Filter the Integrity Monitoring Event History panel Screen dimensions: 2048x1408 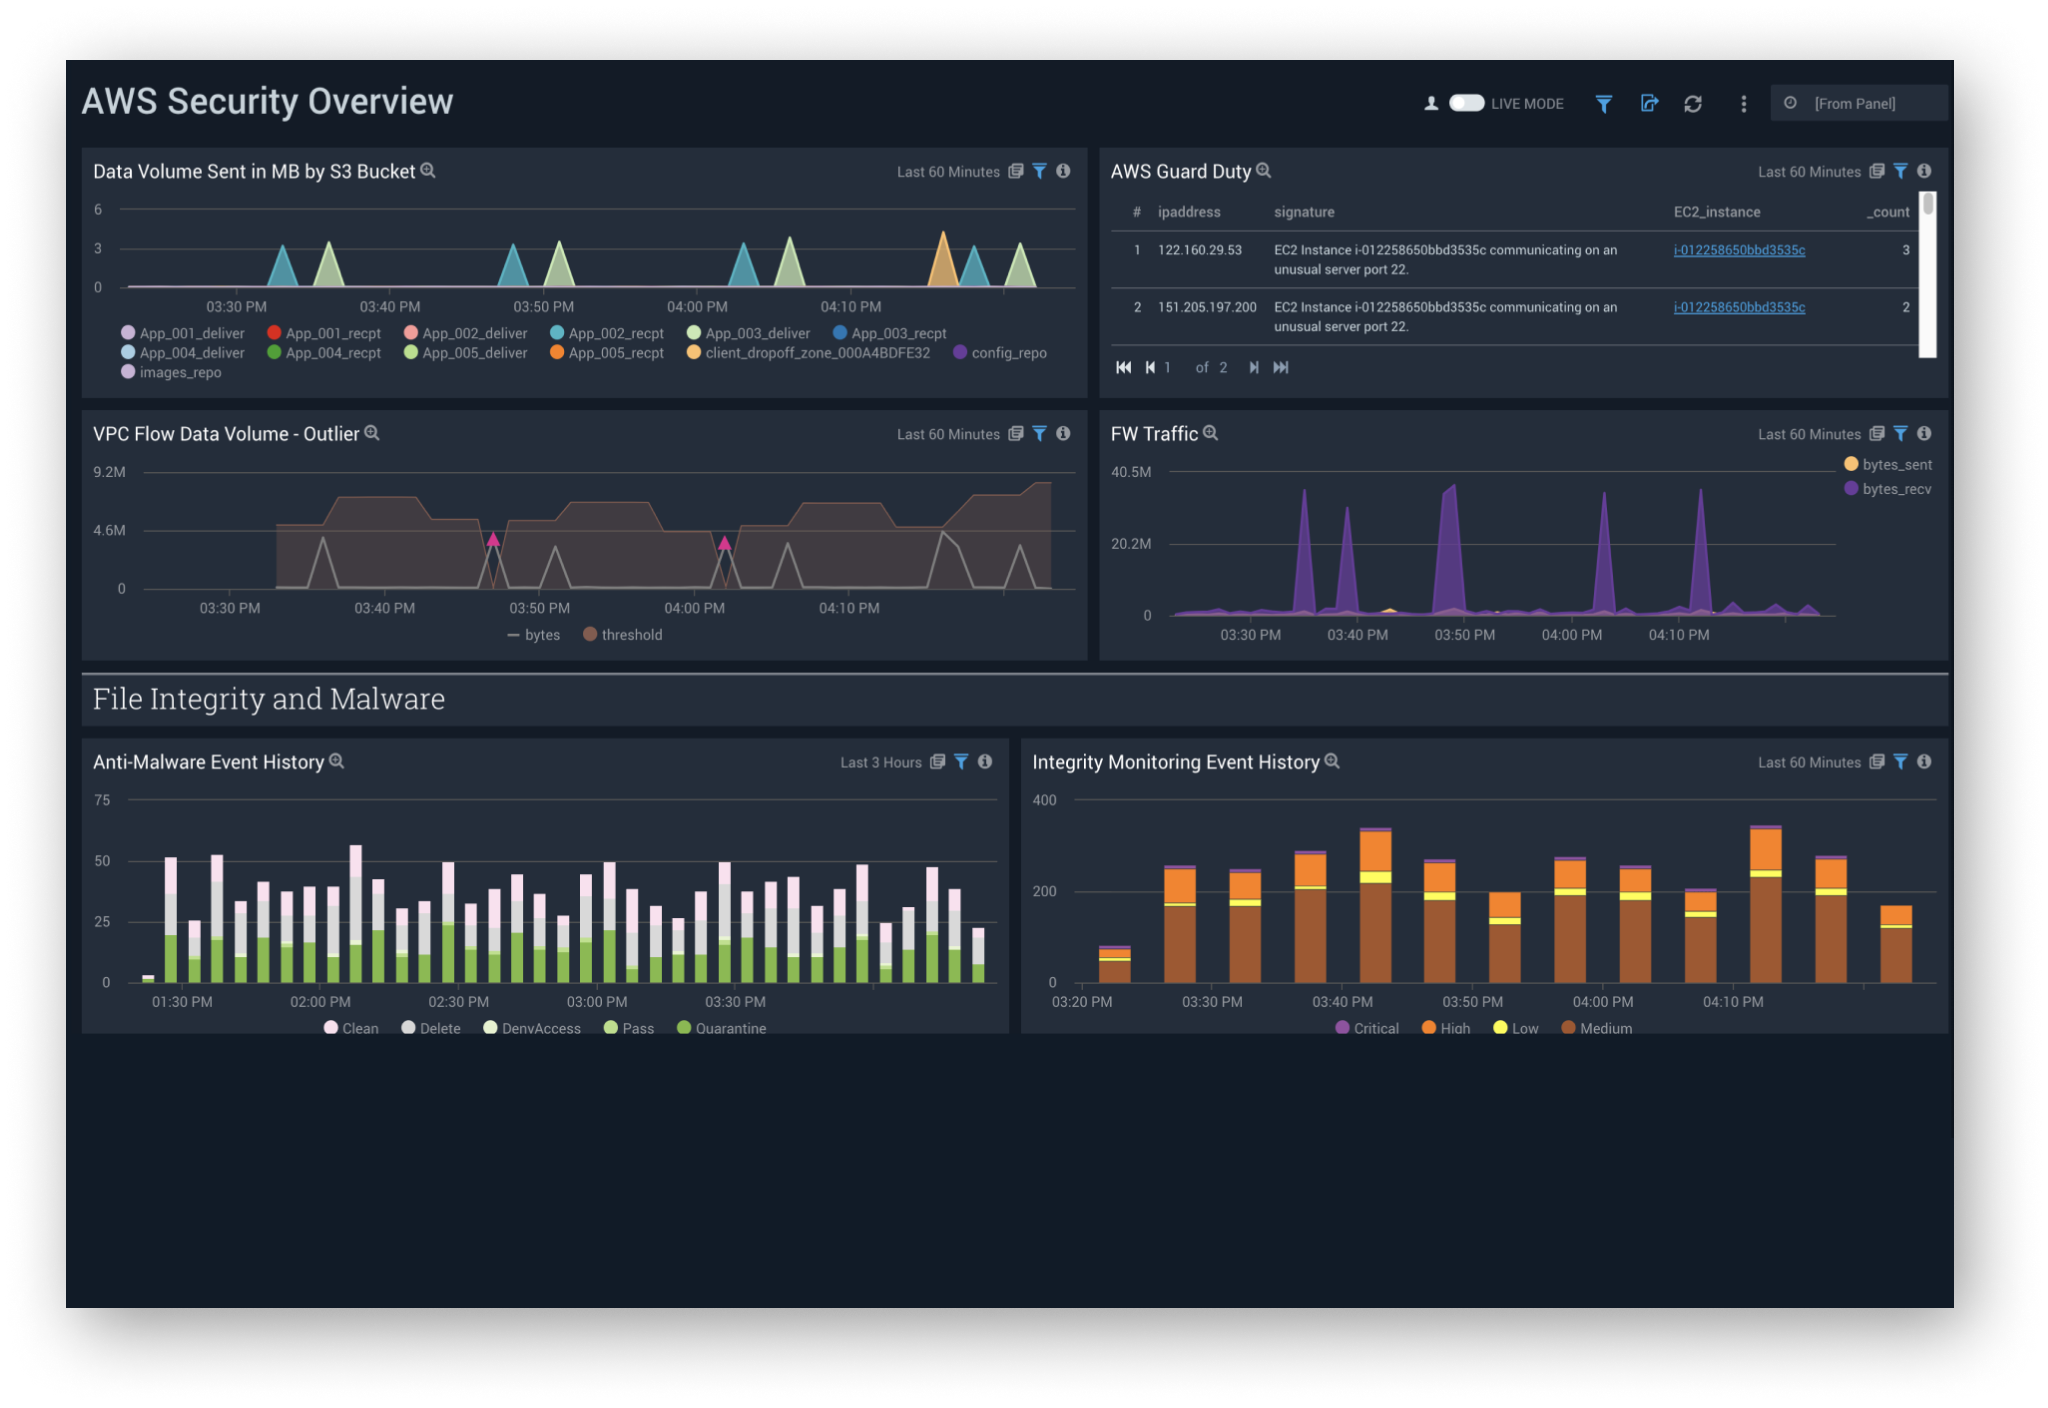(1901, 761)
